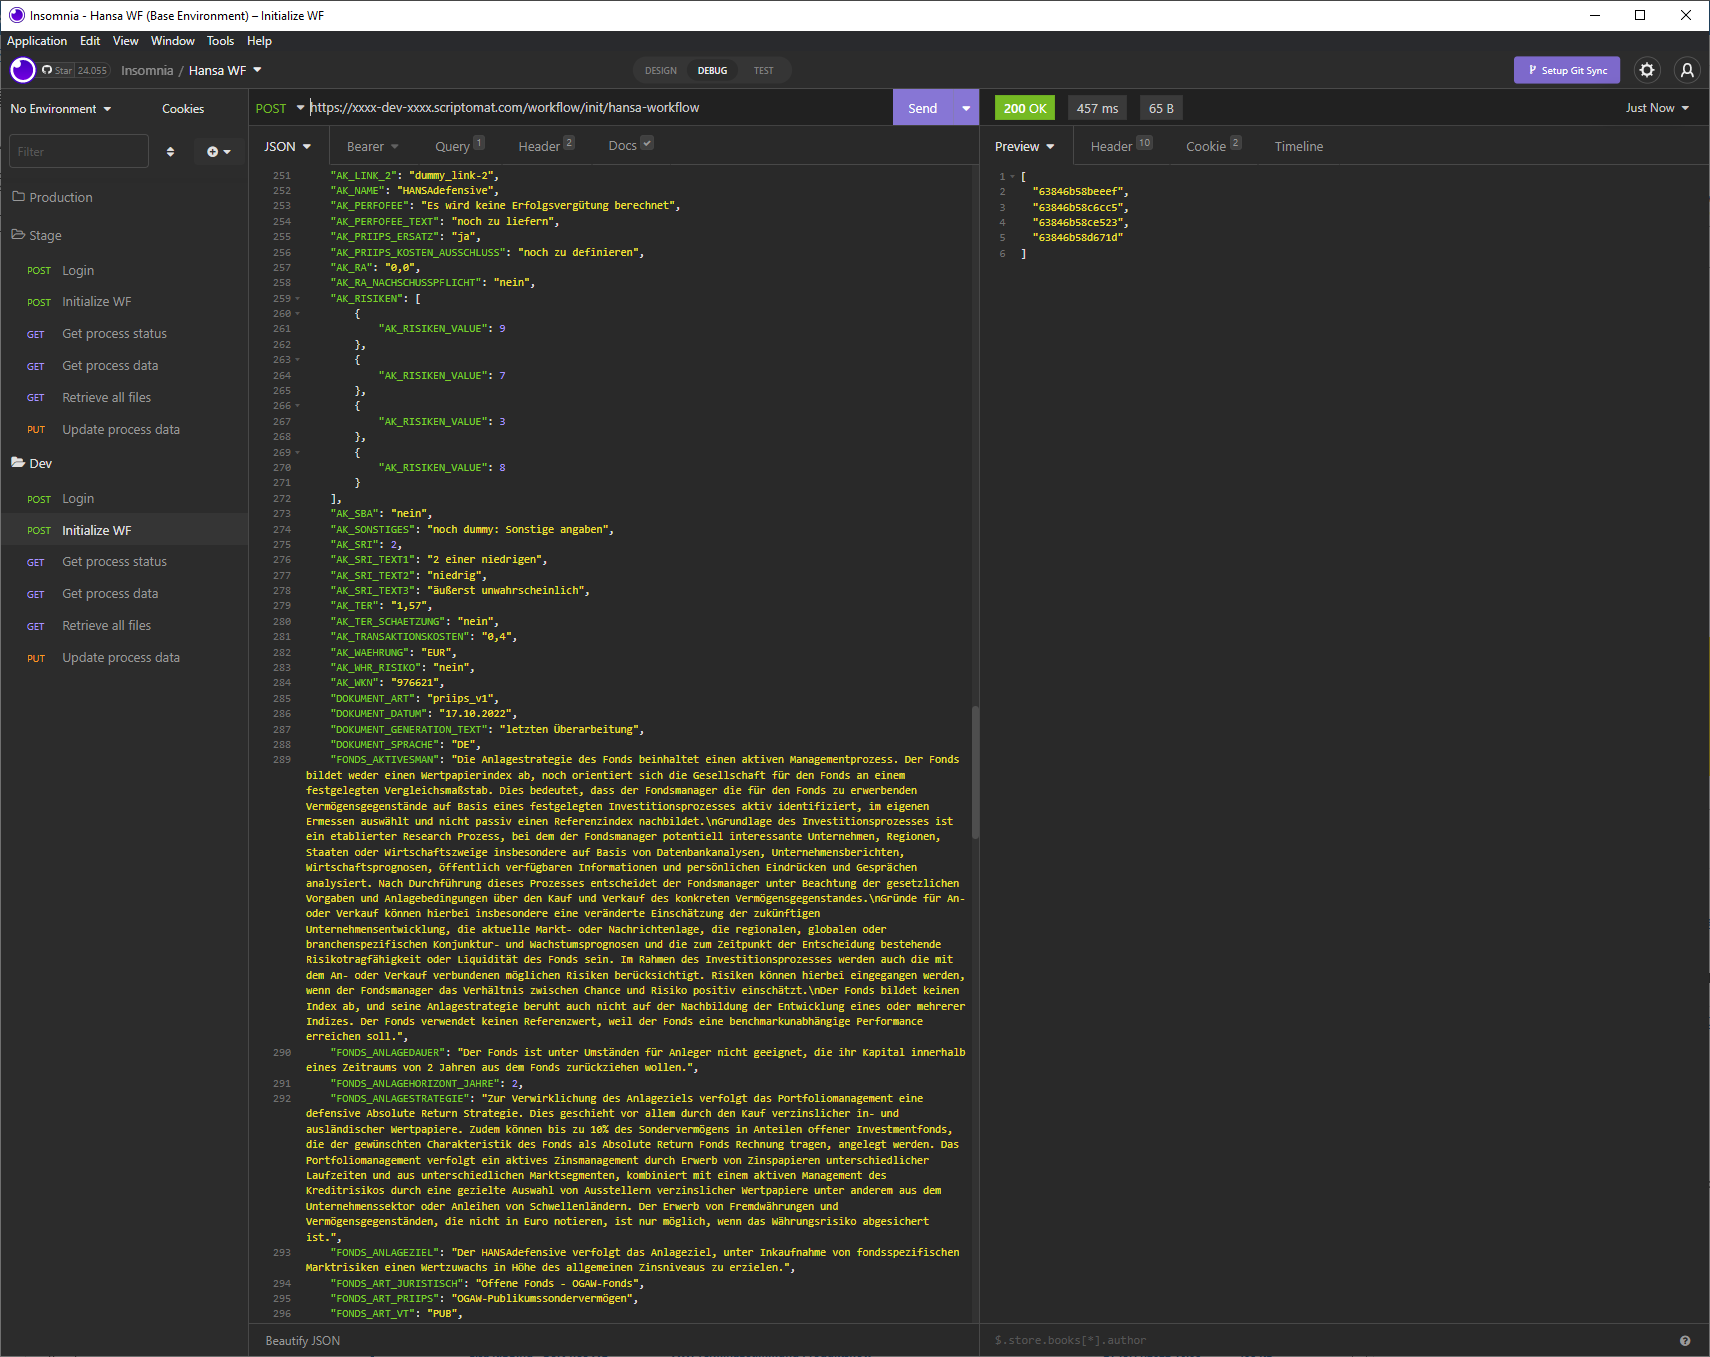Image resolution: width=1710 pixels, height=1357 pixels.
Task: Click the request editor vertical scrollbar
Action: coord(975,772)
